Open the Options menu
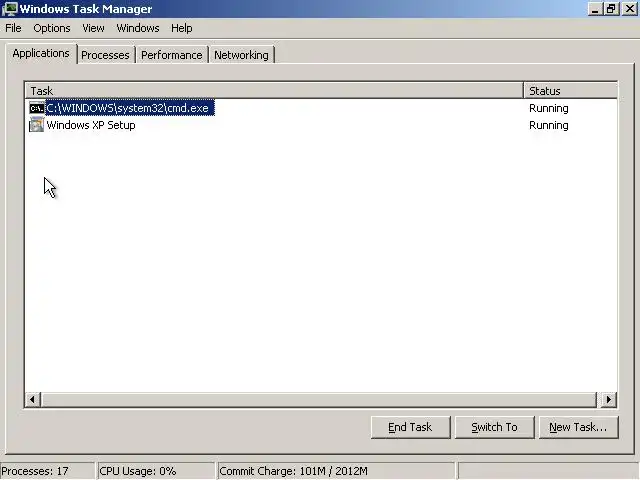This screenshot has width=640, height=480. [52, 28]
